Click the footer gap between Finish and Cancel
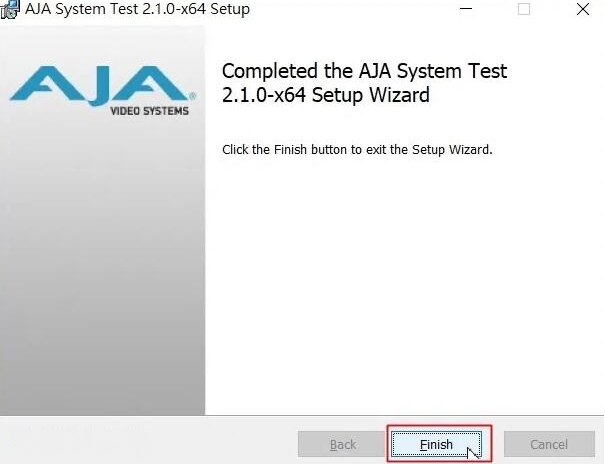This screenshot has width=605, height=464. coord(498,444)
